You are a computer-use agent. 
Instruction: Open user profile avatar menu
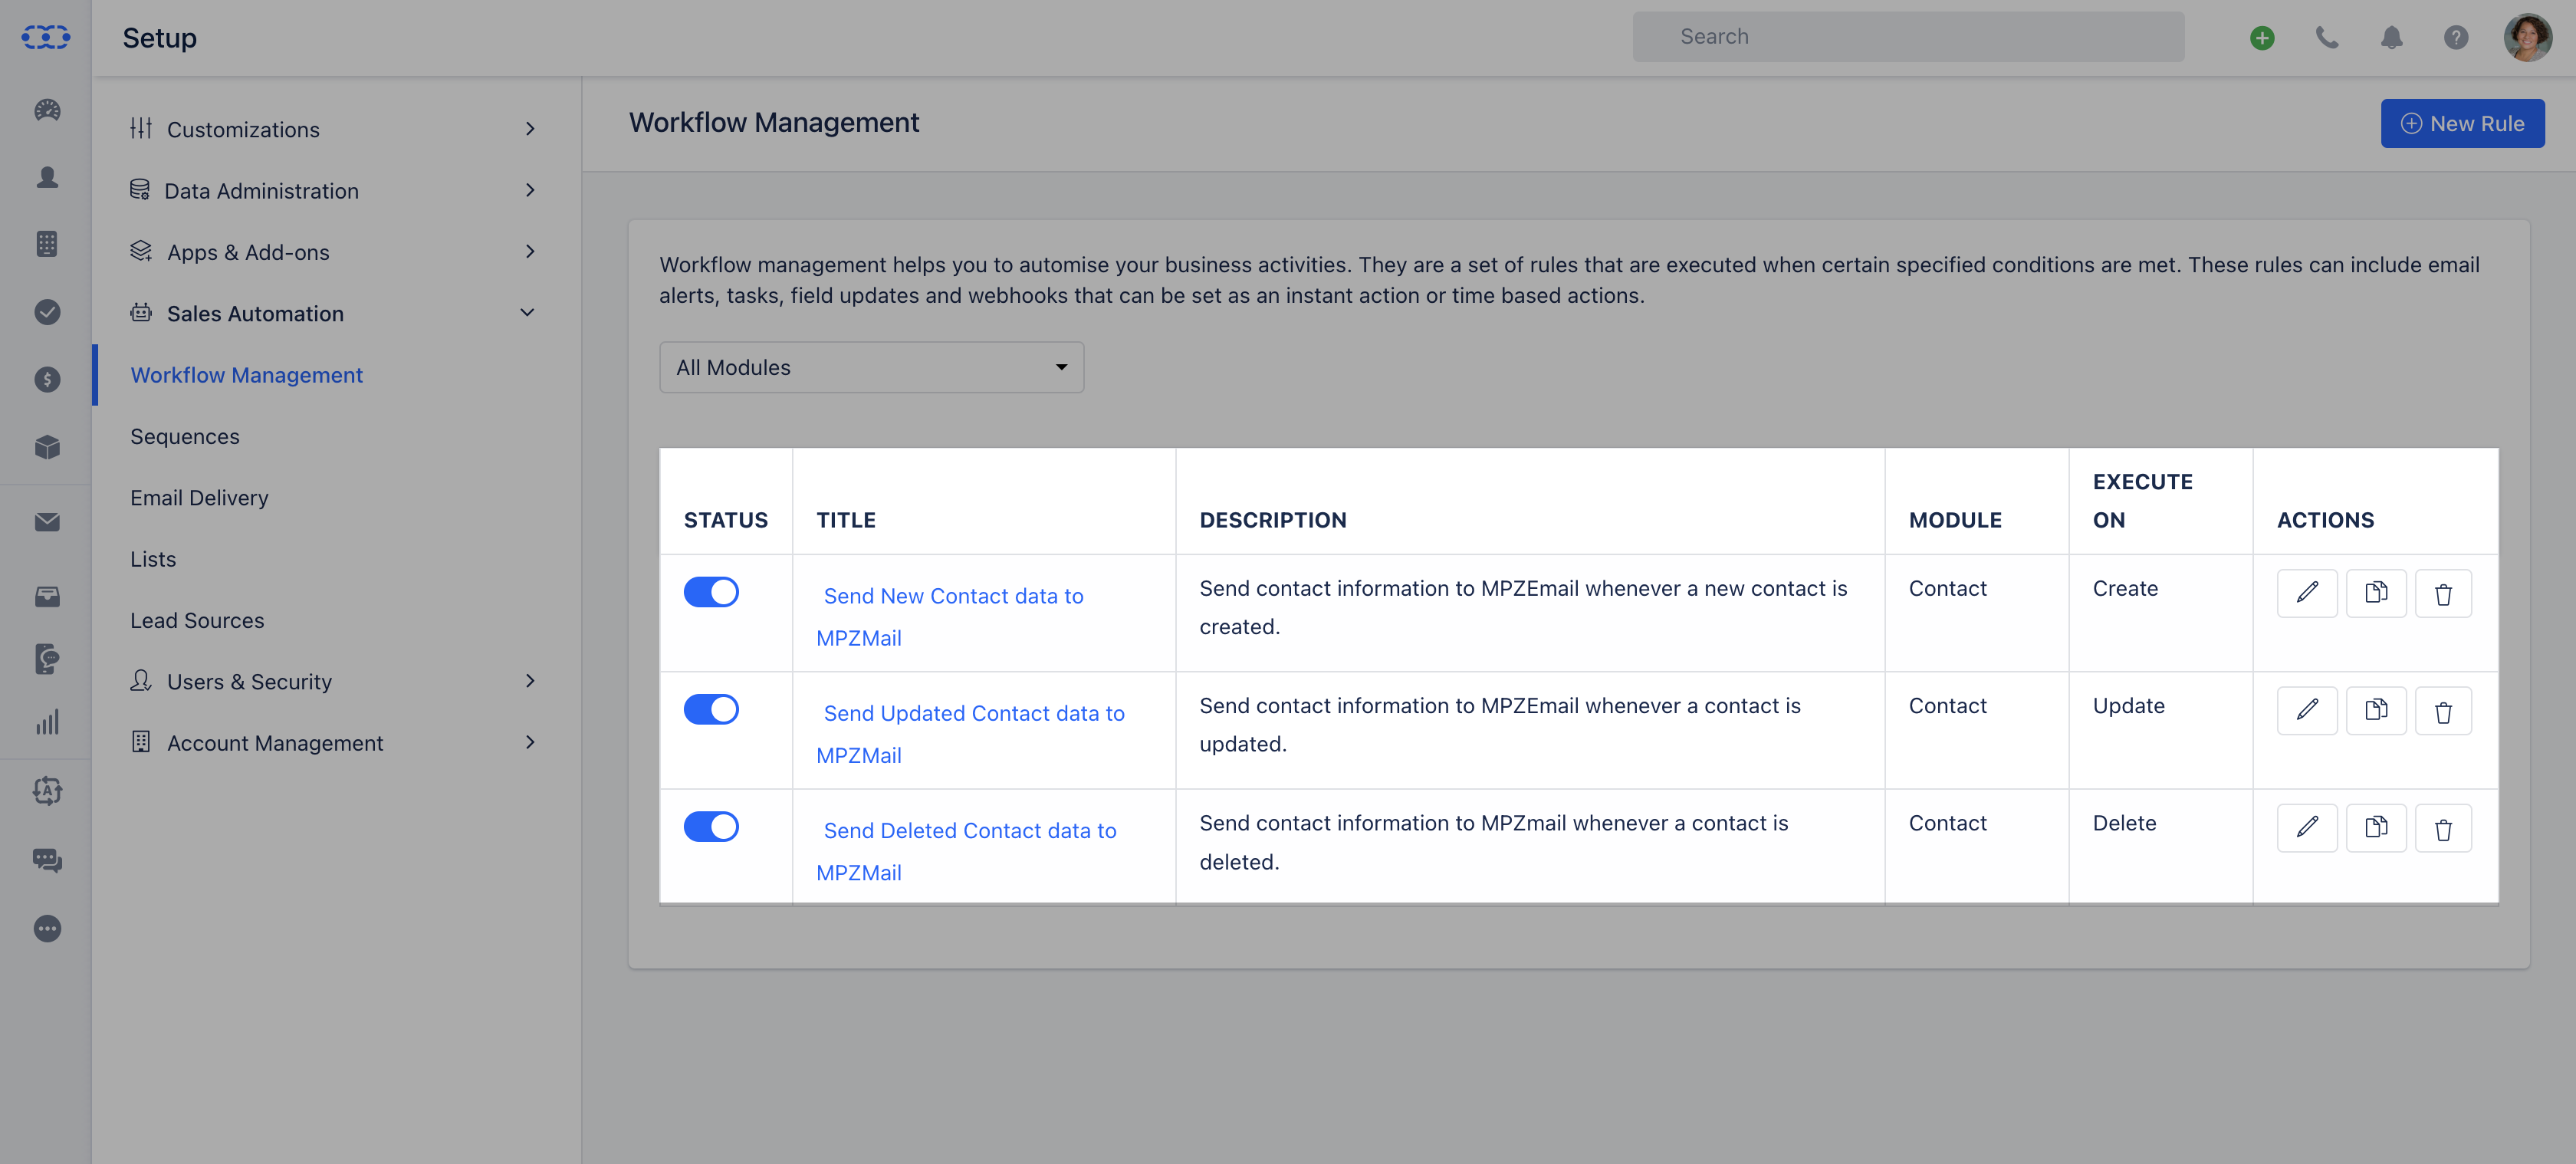pos(2527,38)
